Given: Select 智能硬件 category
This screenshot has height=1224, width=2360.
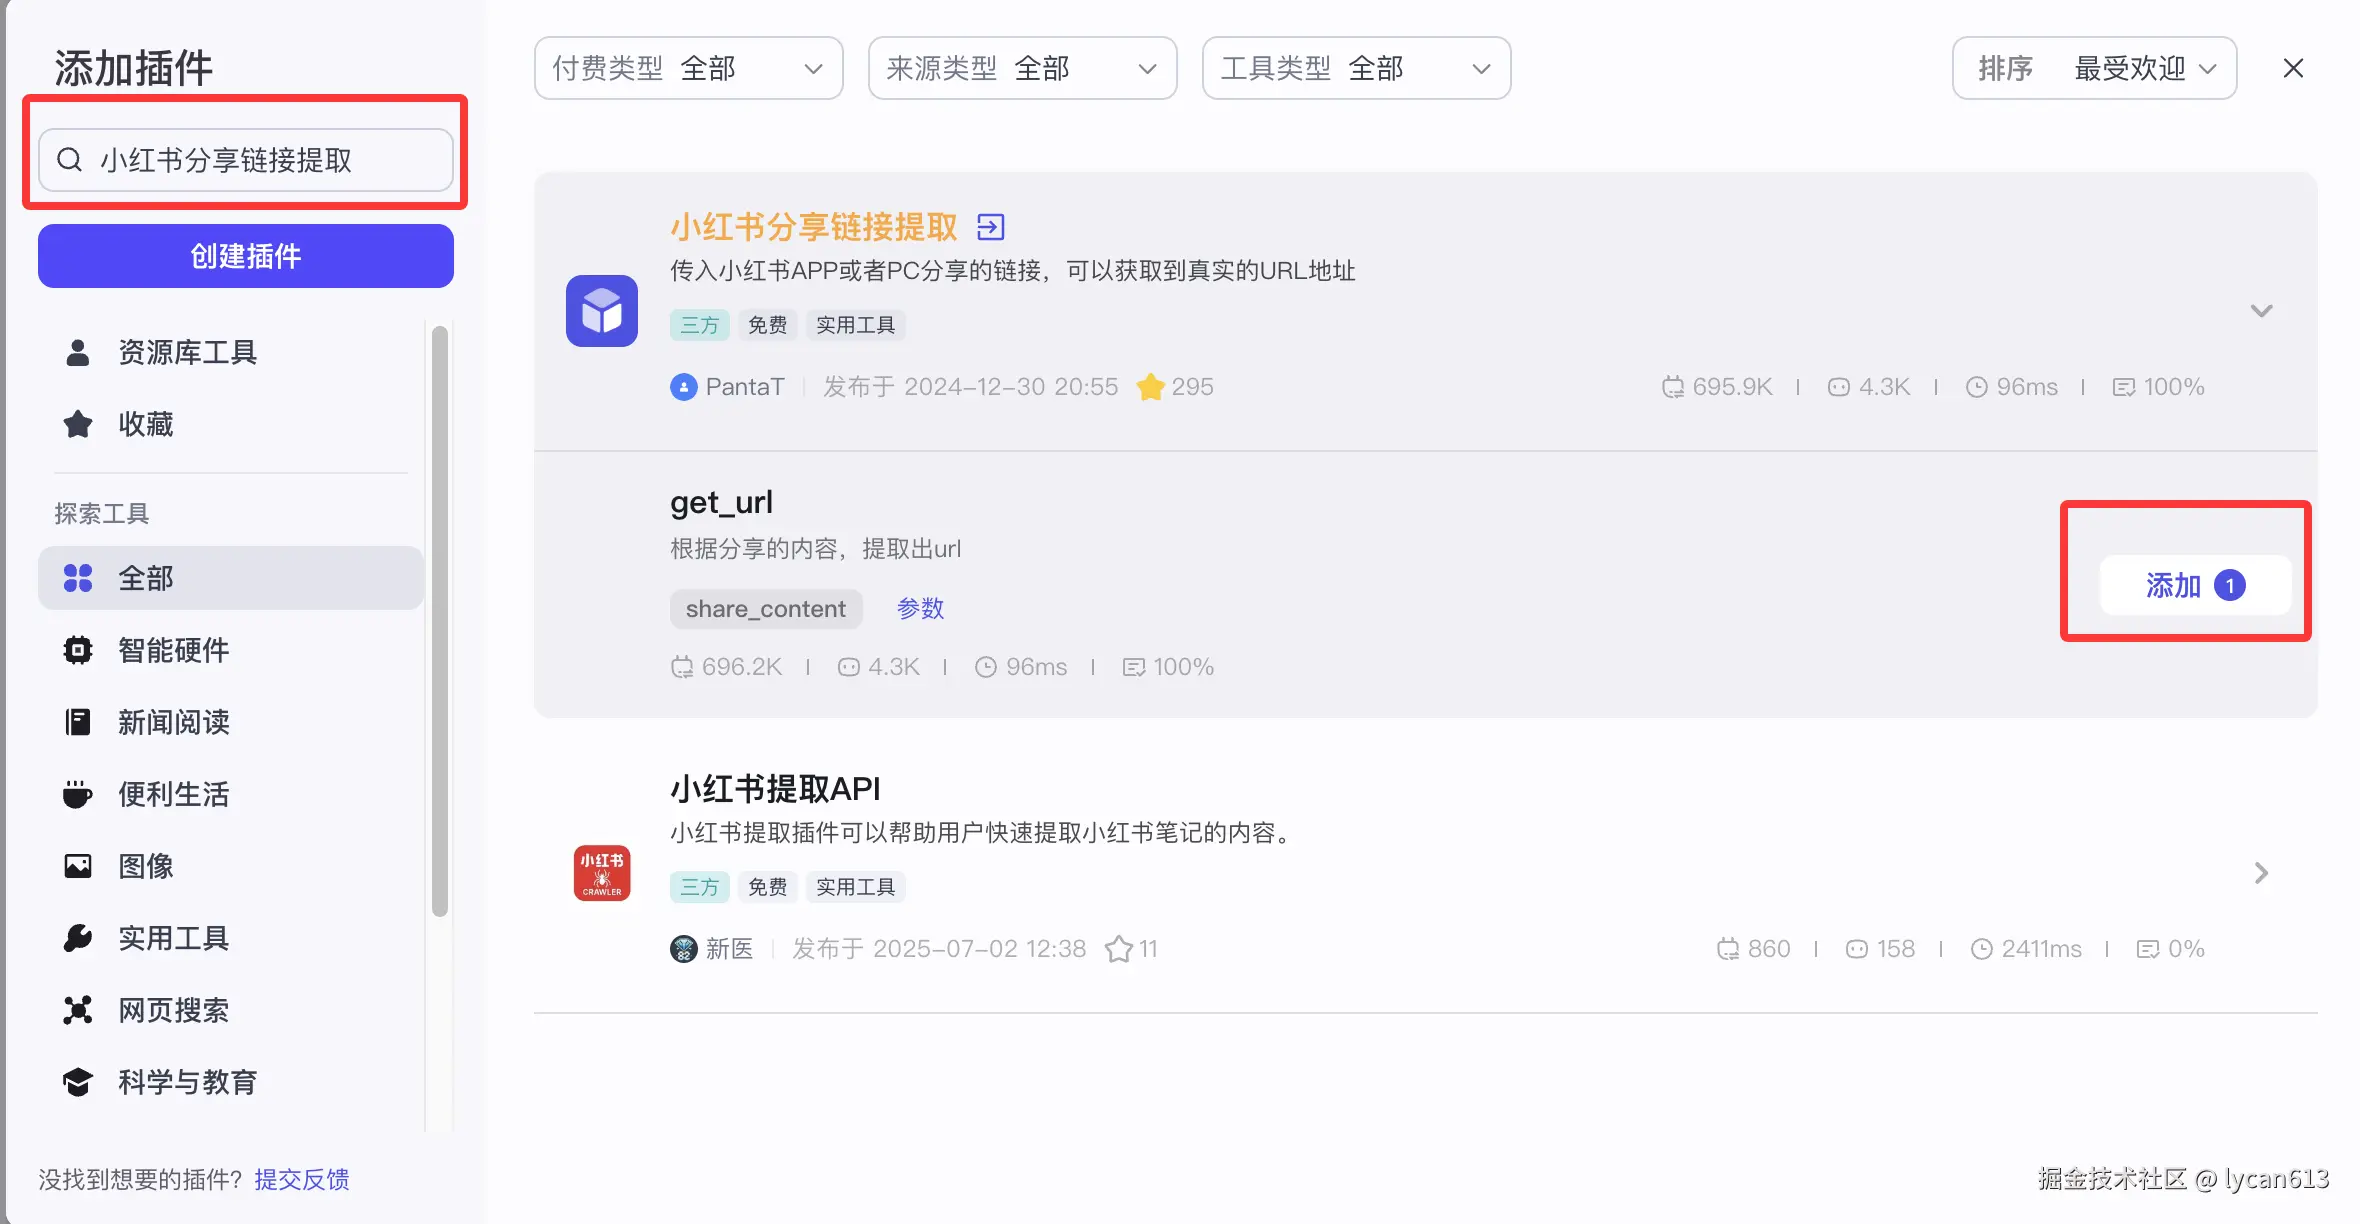Looking at the screenshot, I should 173,650.
